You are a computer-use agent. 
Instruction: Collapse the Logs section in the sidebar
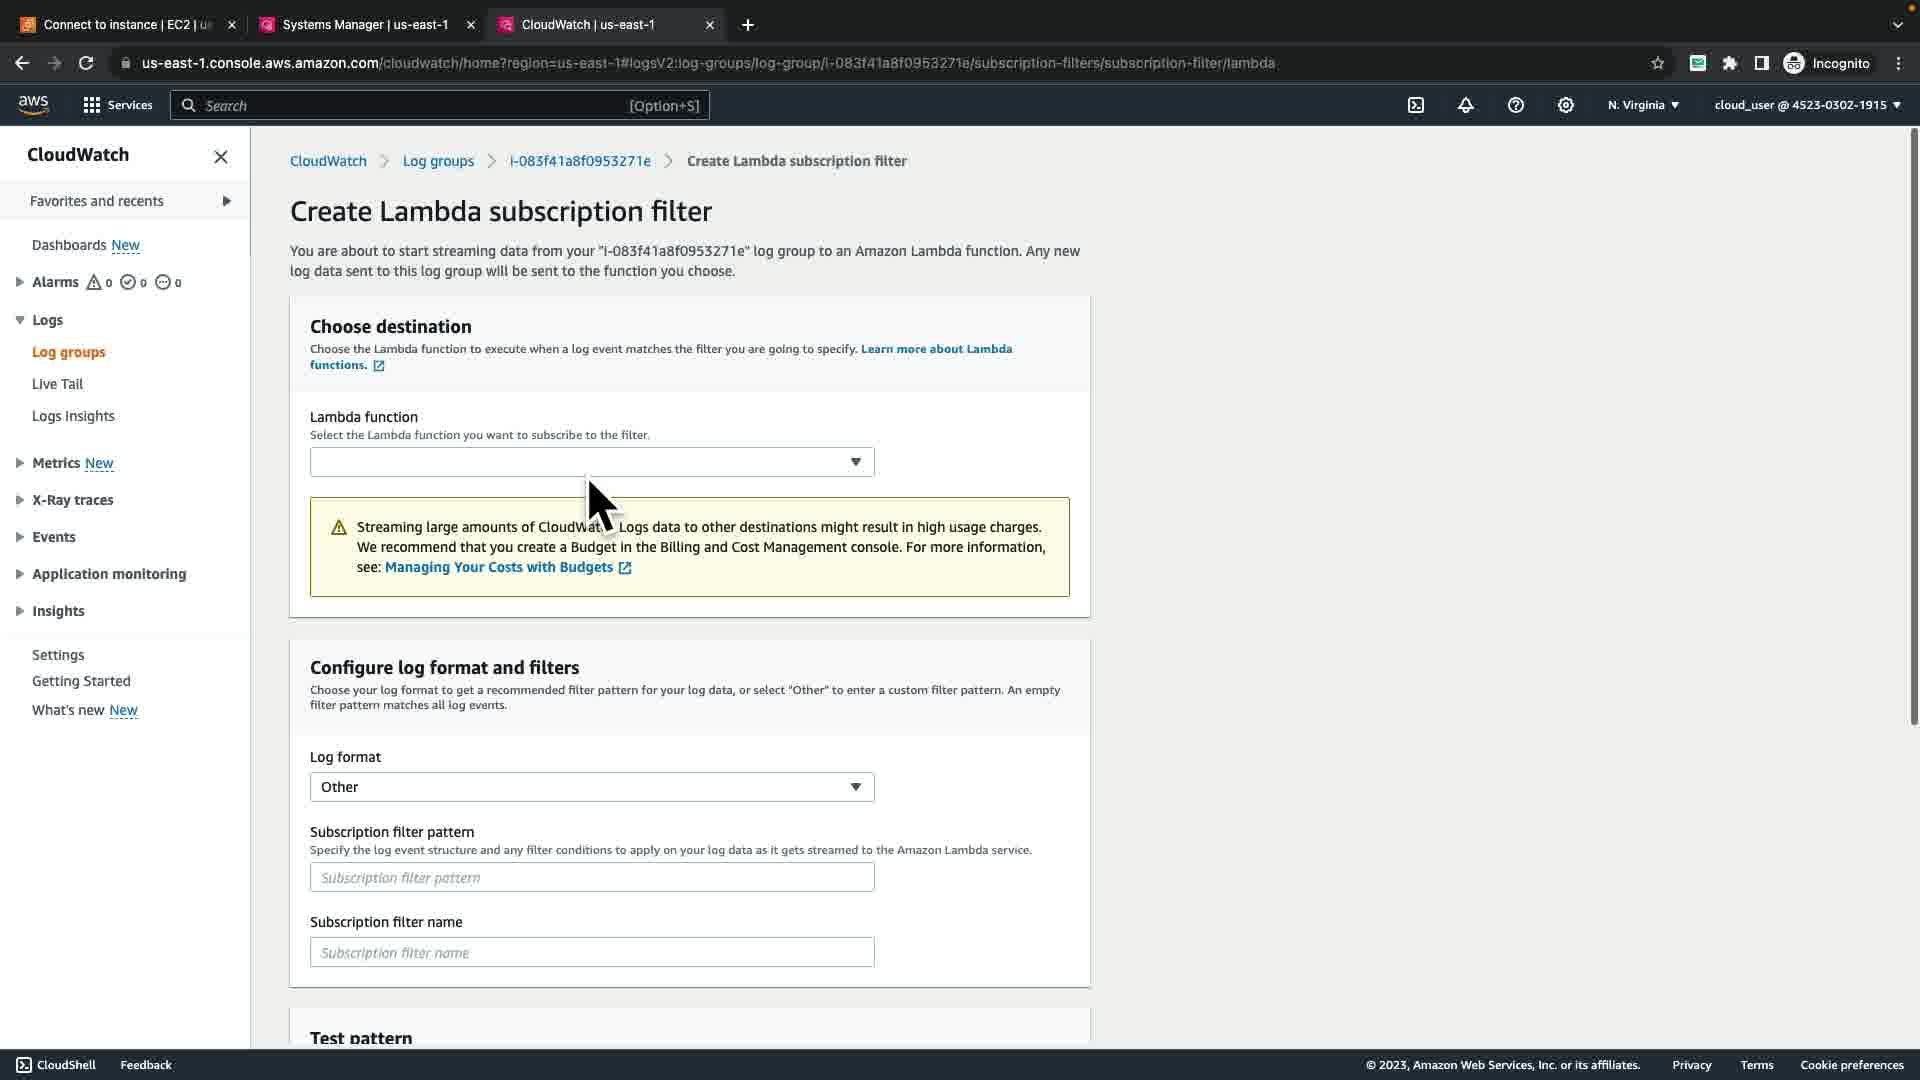(x=20, y=320)
